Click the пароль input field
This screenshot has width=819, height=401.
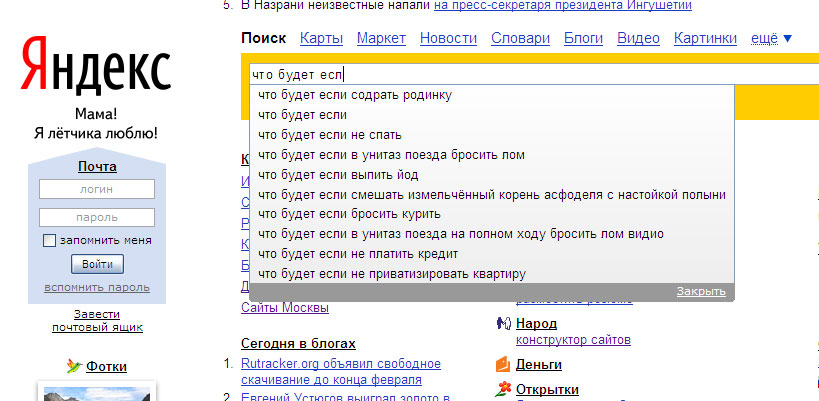click(x=97, y=217)
